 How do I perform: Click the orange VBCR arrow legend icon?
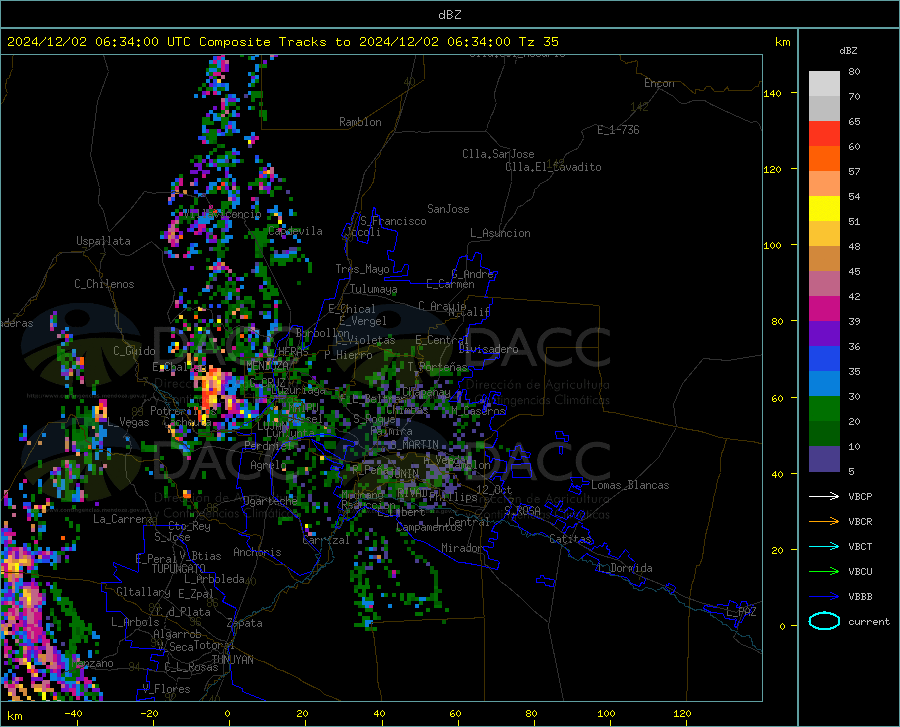point(824,522)
